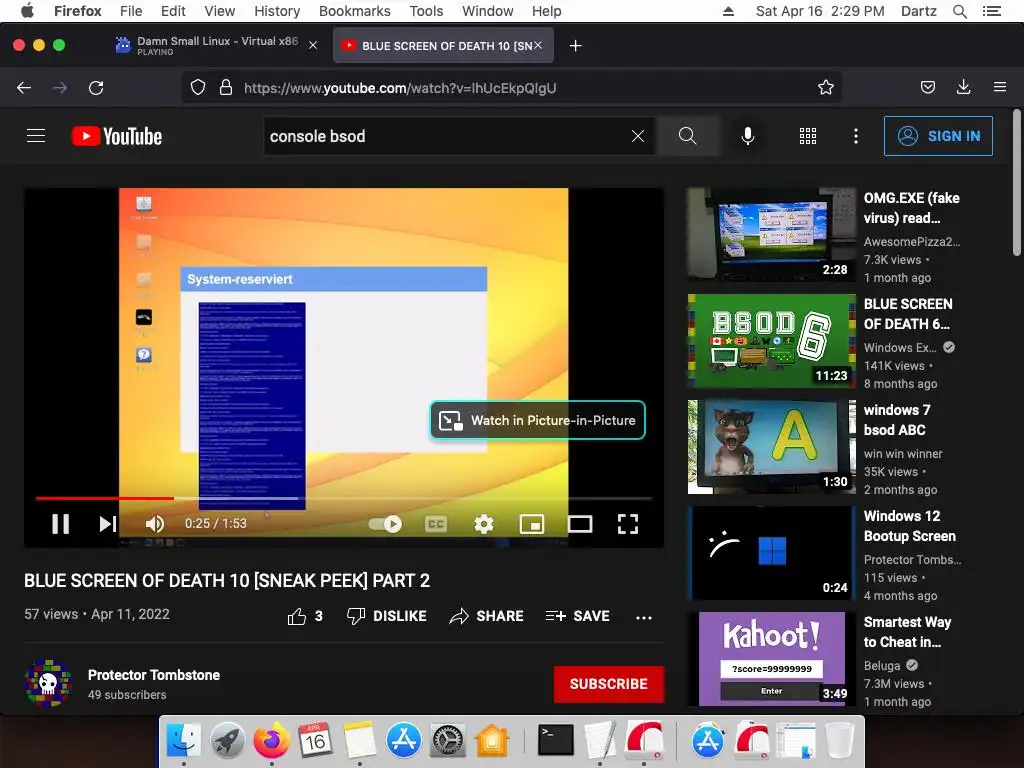Open a new tab
1024x768 pixels.
coord(575,46)
